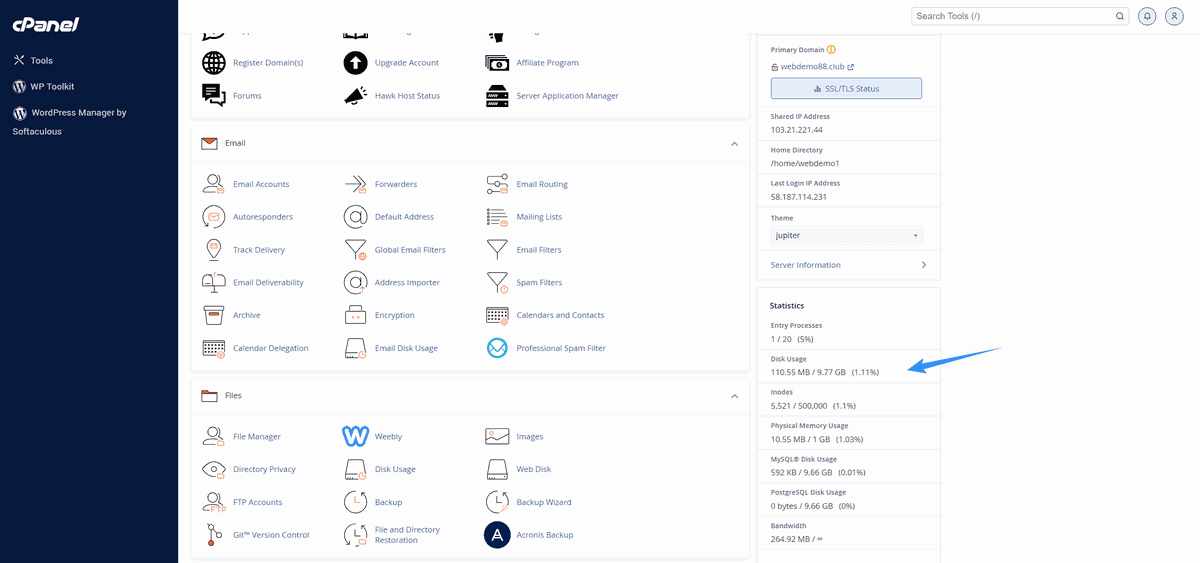Open WordPress Manager by Softaculous

[x=69, y=121]
